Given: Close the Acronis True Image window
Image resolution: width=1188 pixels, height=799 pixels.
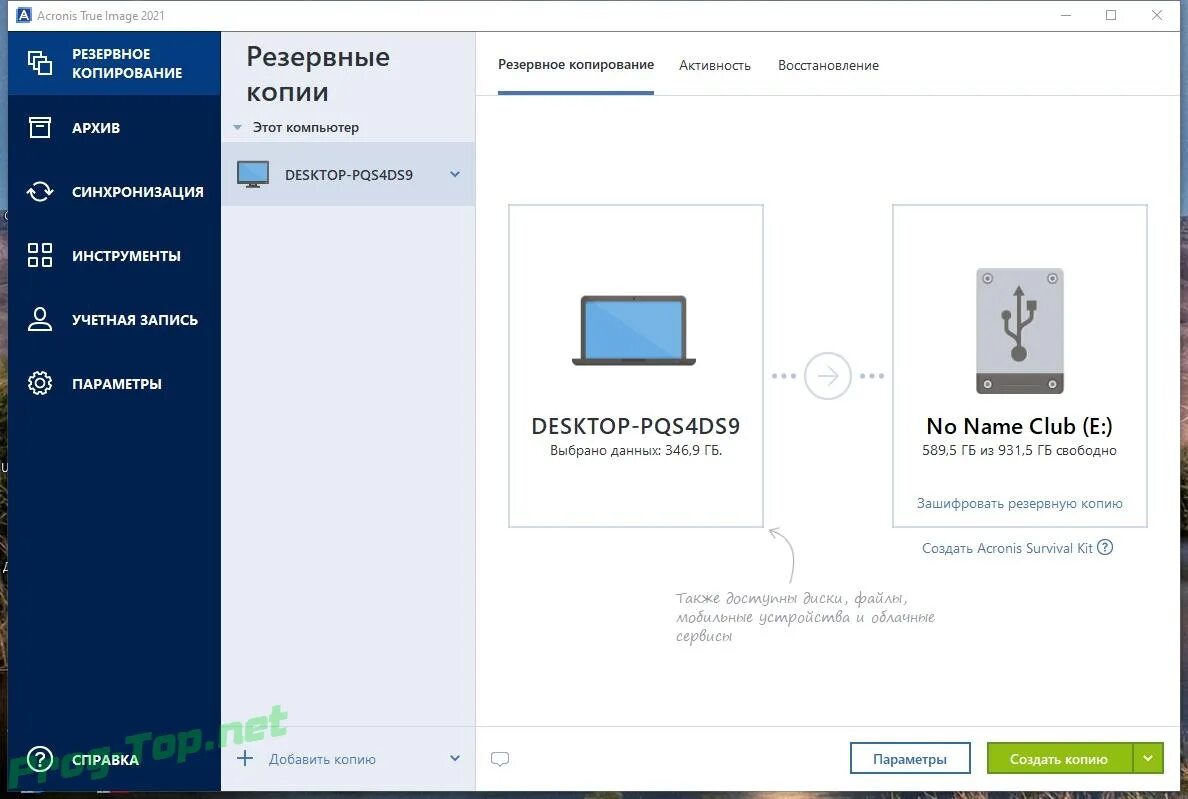Looking at the screenshot, I should (1157, 15).
